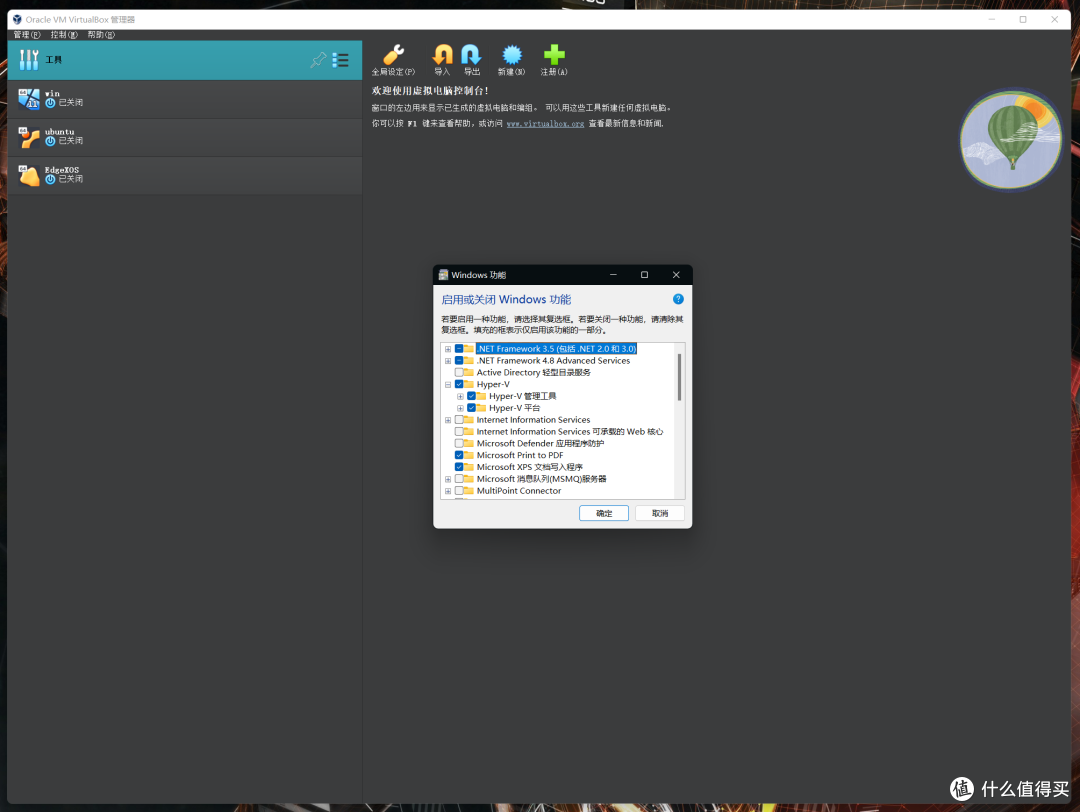Screen dimensions: 1080x812
Task: Expand the Hyper-V 管理工具 node
Action: point(460,397)
